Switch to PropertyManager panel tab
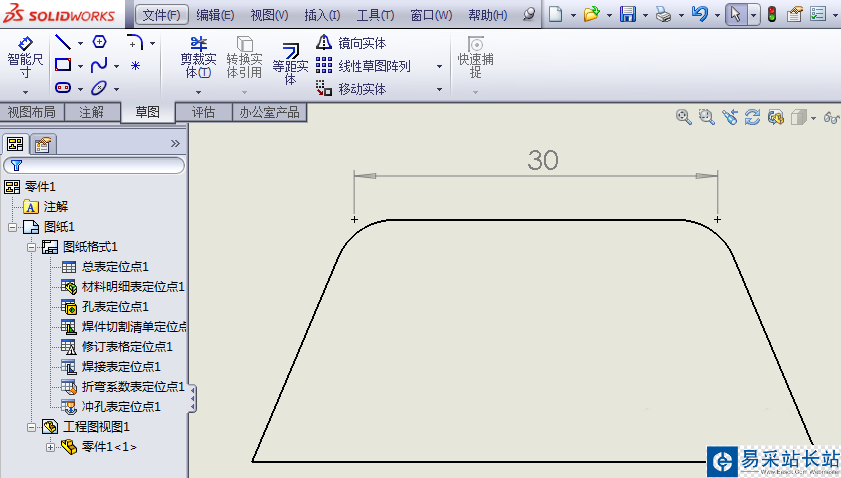 tap(42, 144)
